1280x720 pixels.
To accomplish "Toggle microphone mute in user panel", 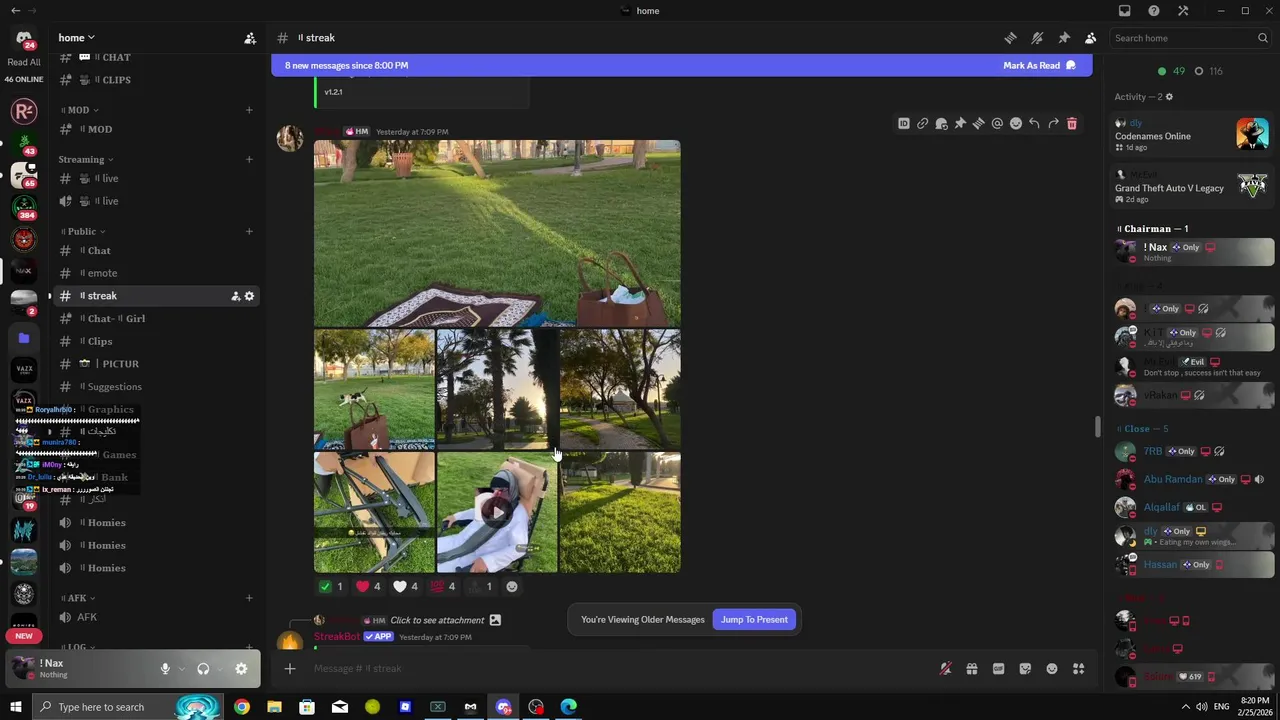I will pyautogui.click(x=165, y=669).
